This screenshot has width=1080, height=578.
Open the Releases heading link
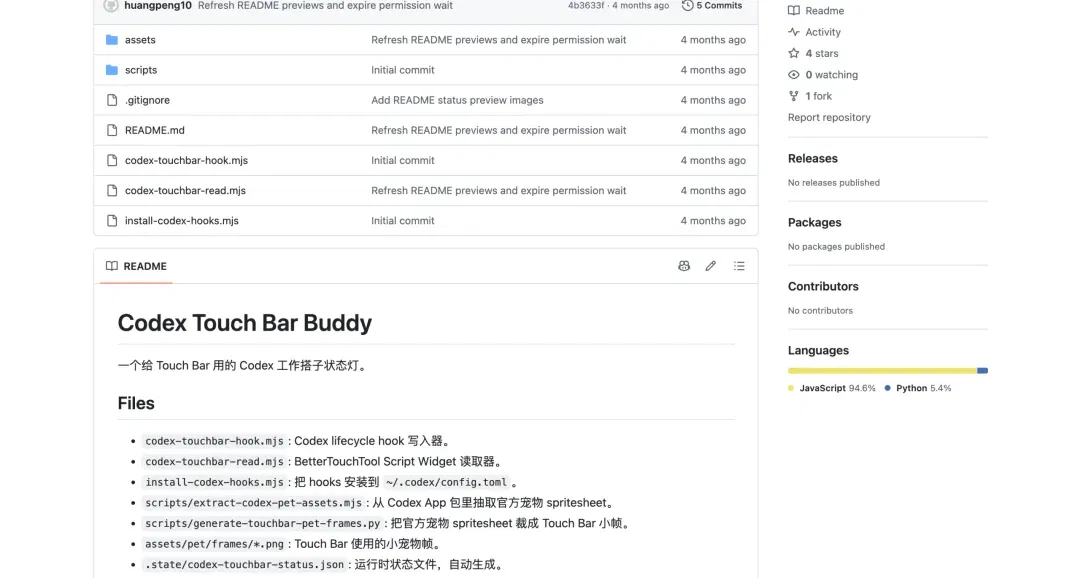pos(813,158)
